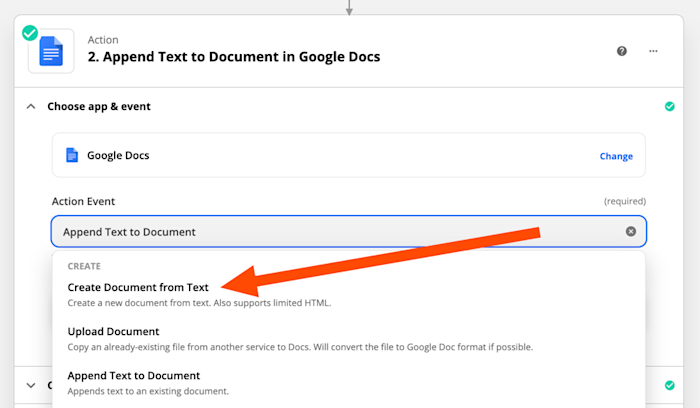Click the small Google Docs app icon
This screenshot has width=700, height=408.
point(72,155)
